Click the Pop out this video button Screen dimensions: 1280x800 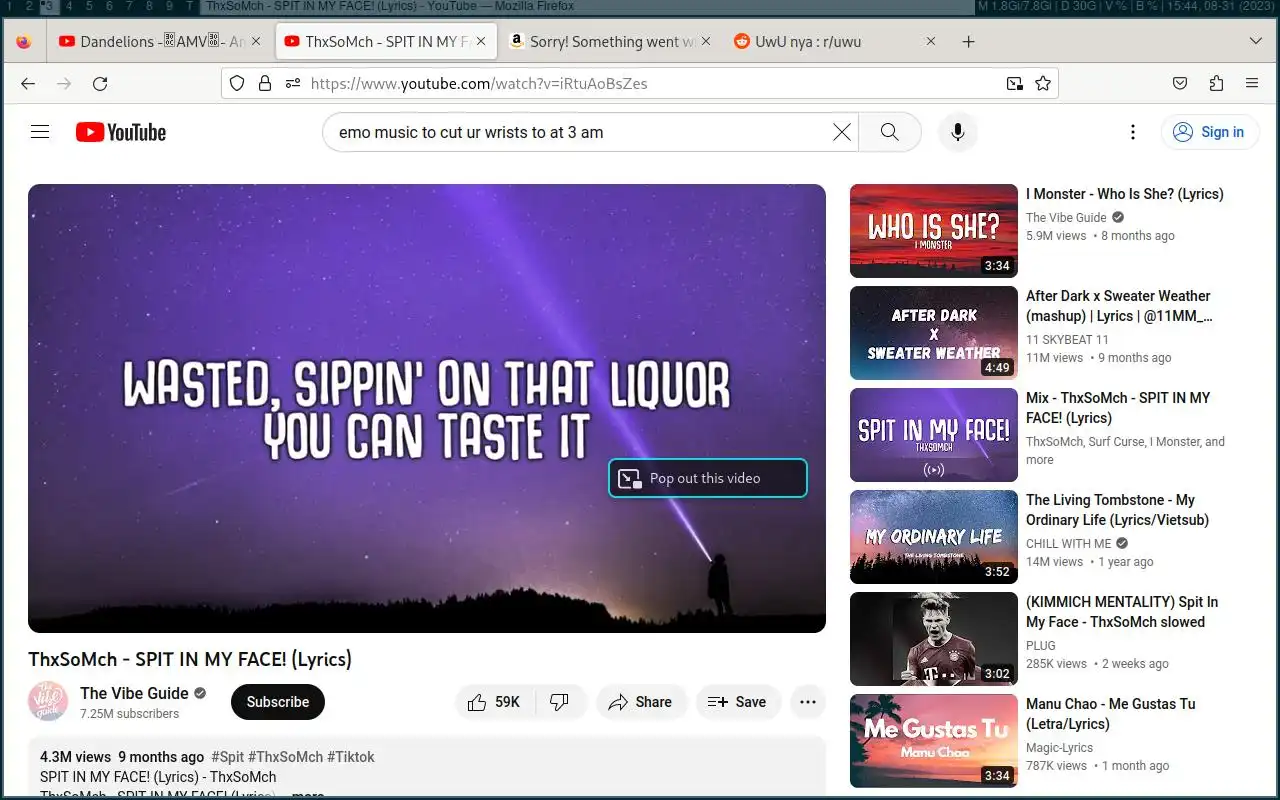(708, 478)
